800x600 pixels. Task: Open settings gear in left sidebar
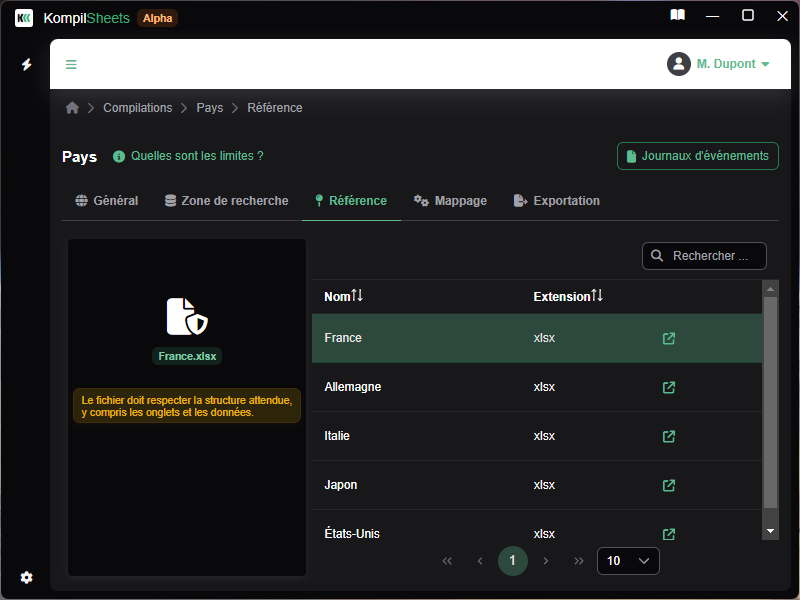(27, 577)
